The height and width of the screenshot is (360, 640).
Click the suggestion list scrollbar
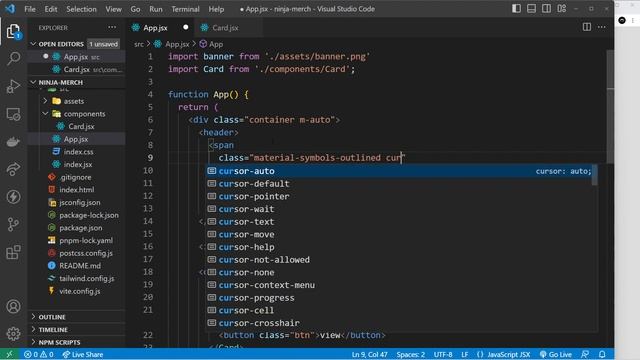coord(595,175)
